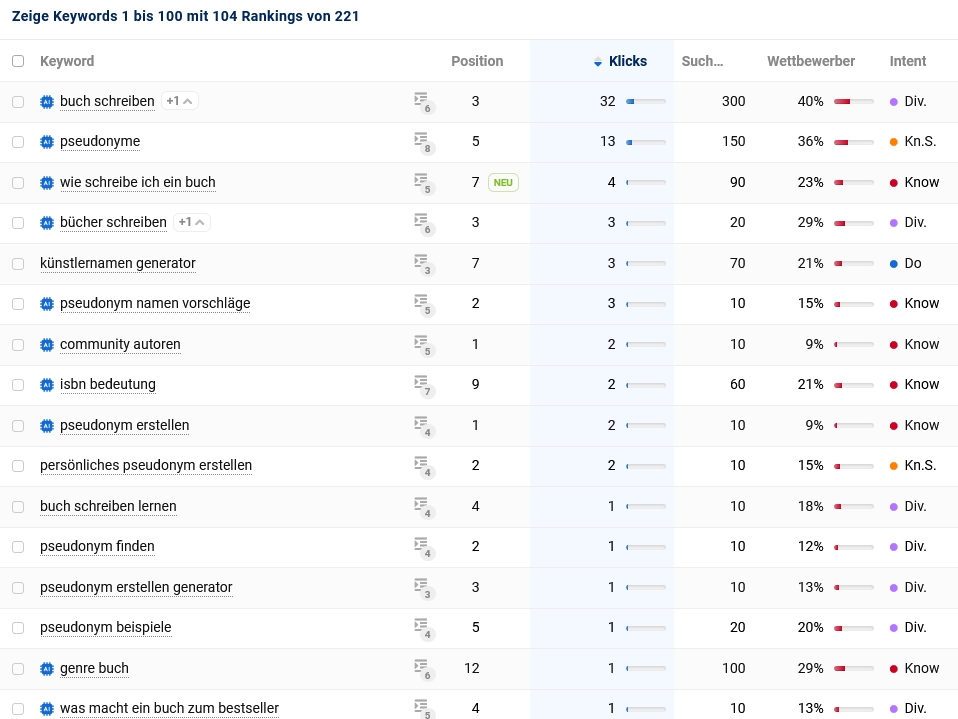Open the keyword link "pseudonym erstellen"

pyautogui.click(x=124, y=425)
